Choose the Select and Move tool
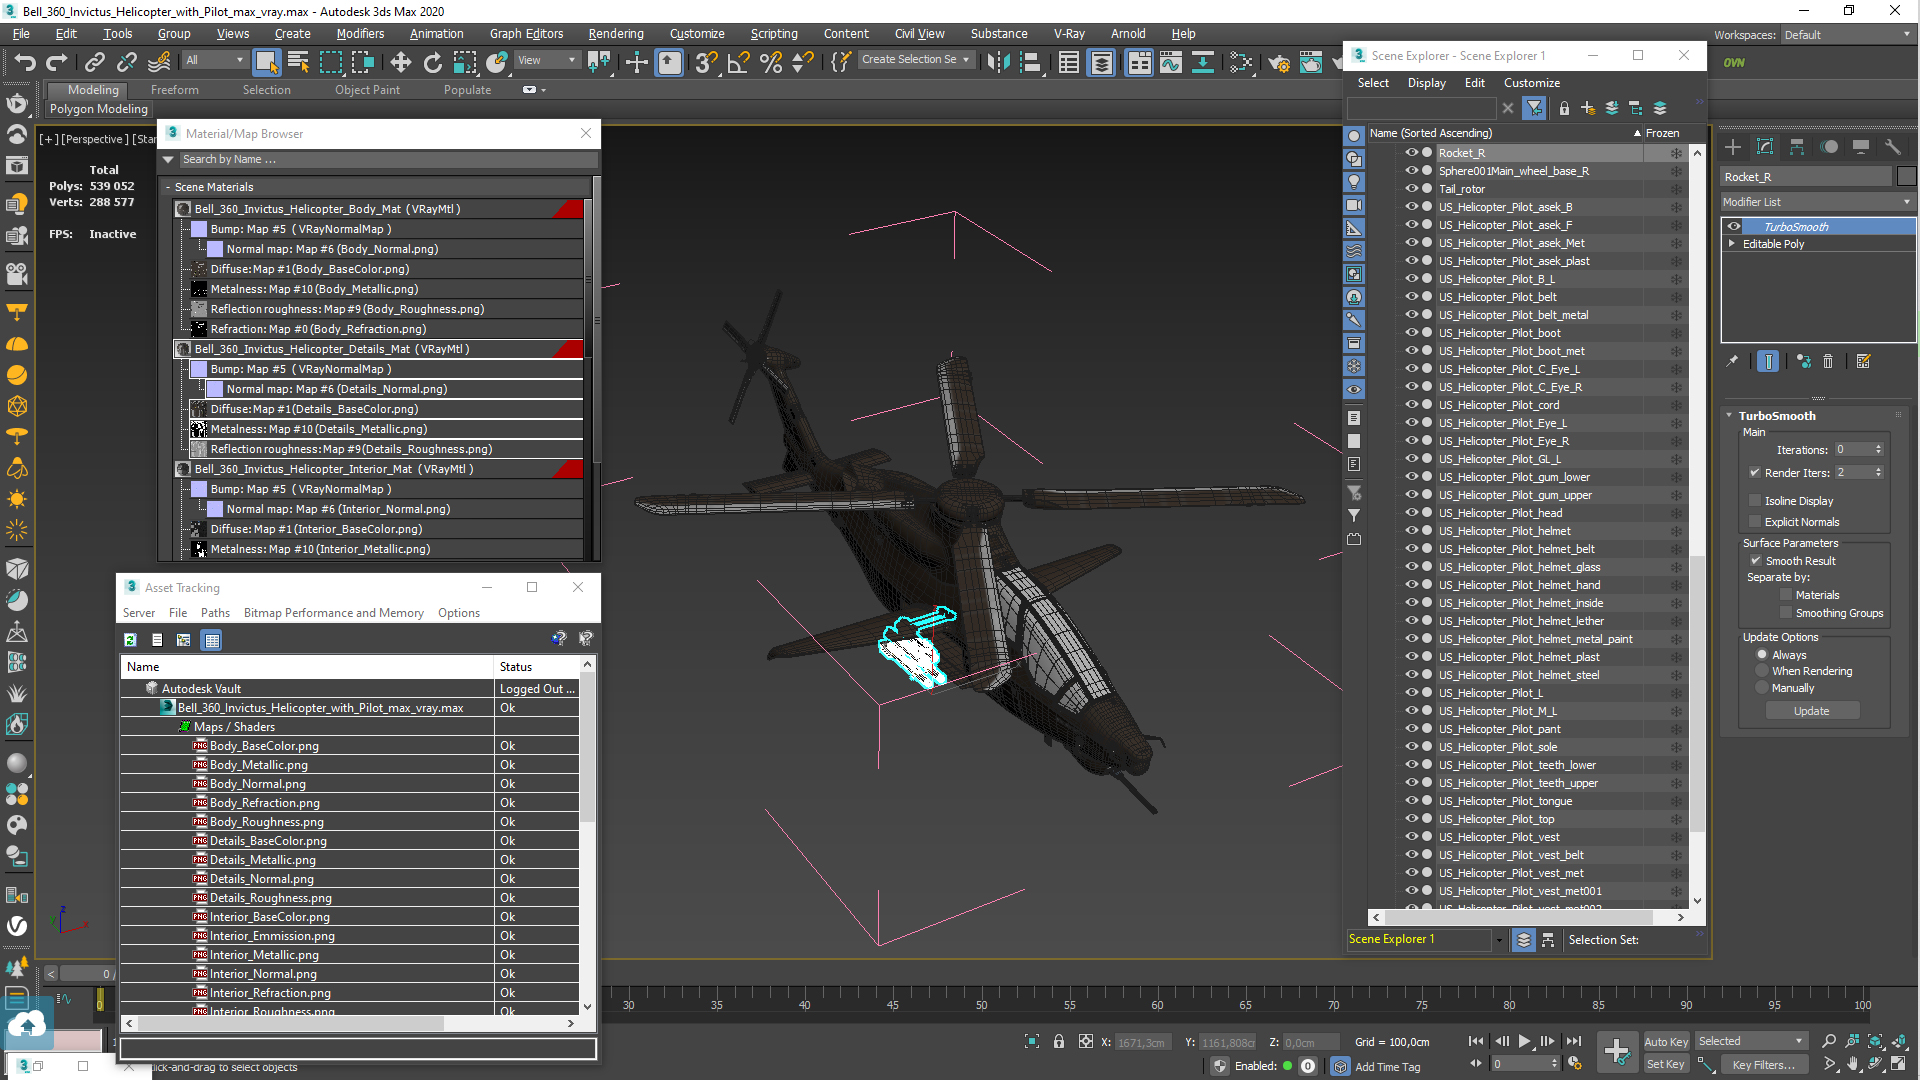 [400, 62]
